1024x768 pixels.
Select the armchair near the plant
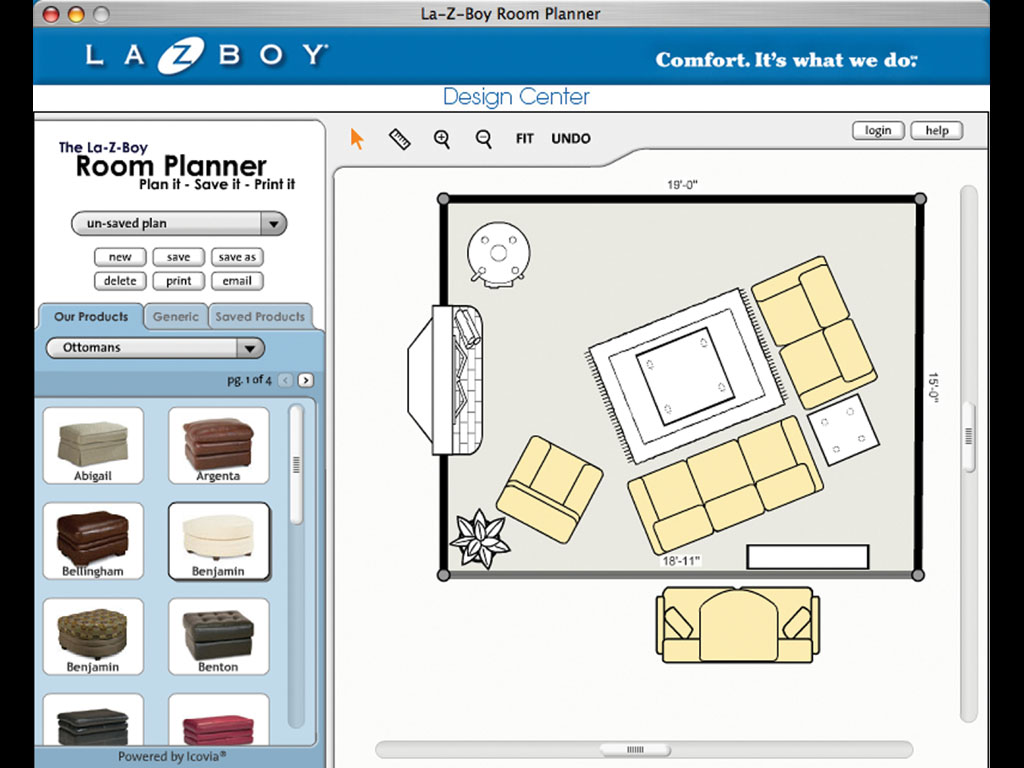(549, 489)
